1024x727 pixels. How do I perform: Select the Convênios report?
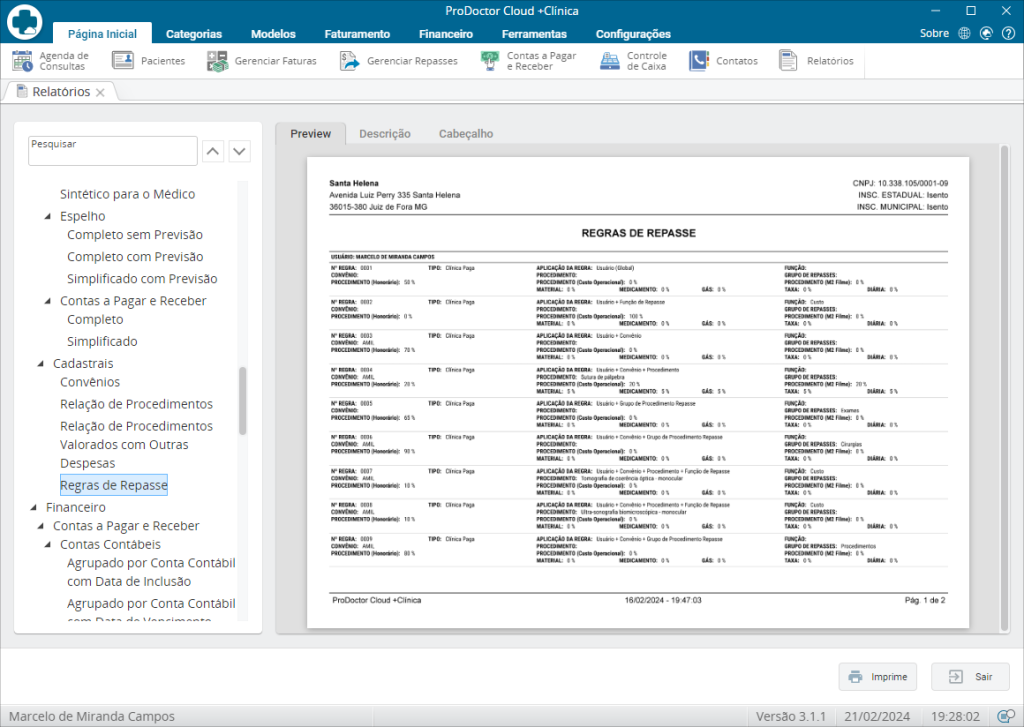click(x=90, y=382)
